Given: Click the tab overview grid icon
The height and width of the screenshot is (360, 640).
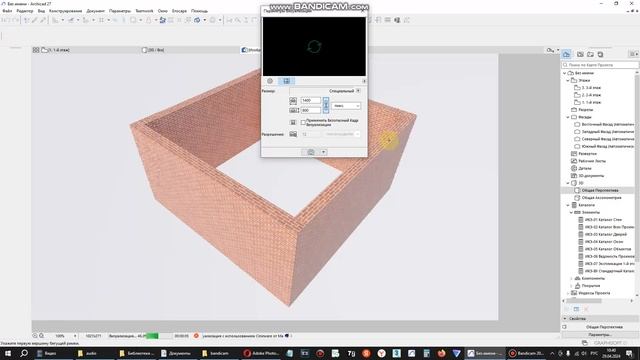Looking at the screenshot, I should 36,50.
